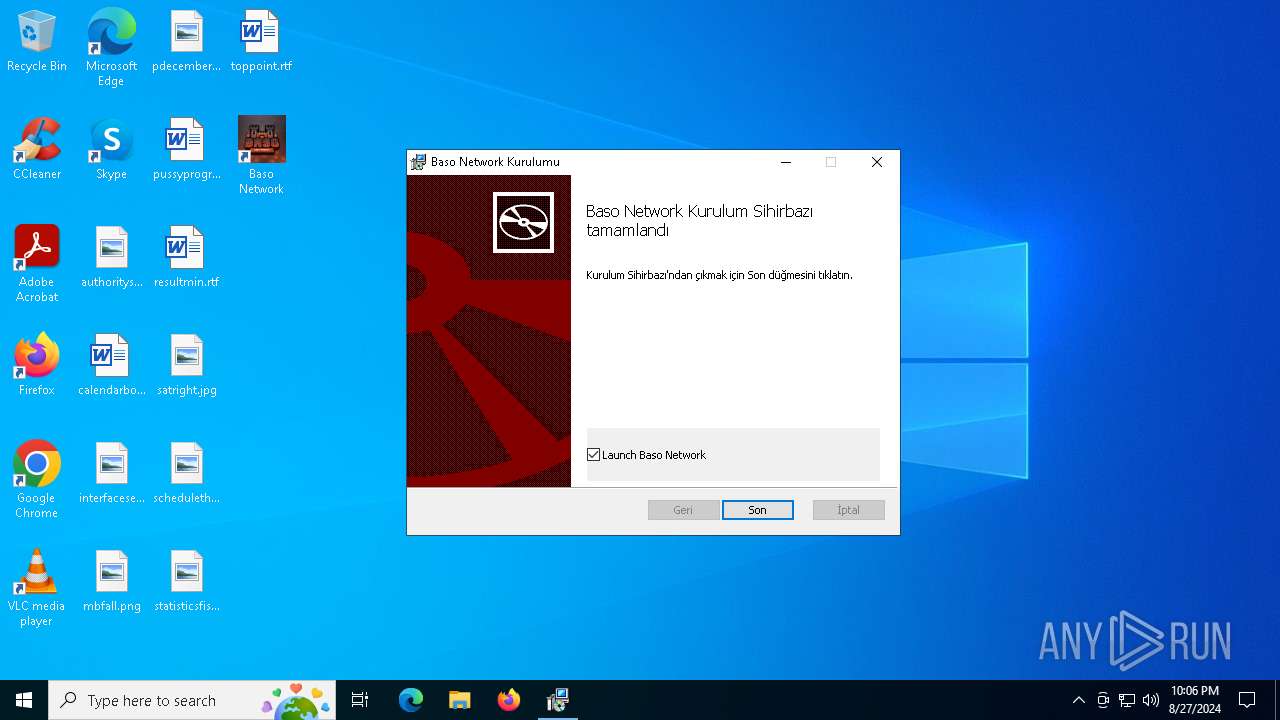Select the VLC media player shortcut
The height and width of the screenshot is (720, 1280).
click(x=37, y=588)
